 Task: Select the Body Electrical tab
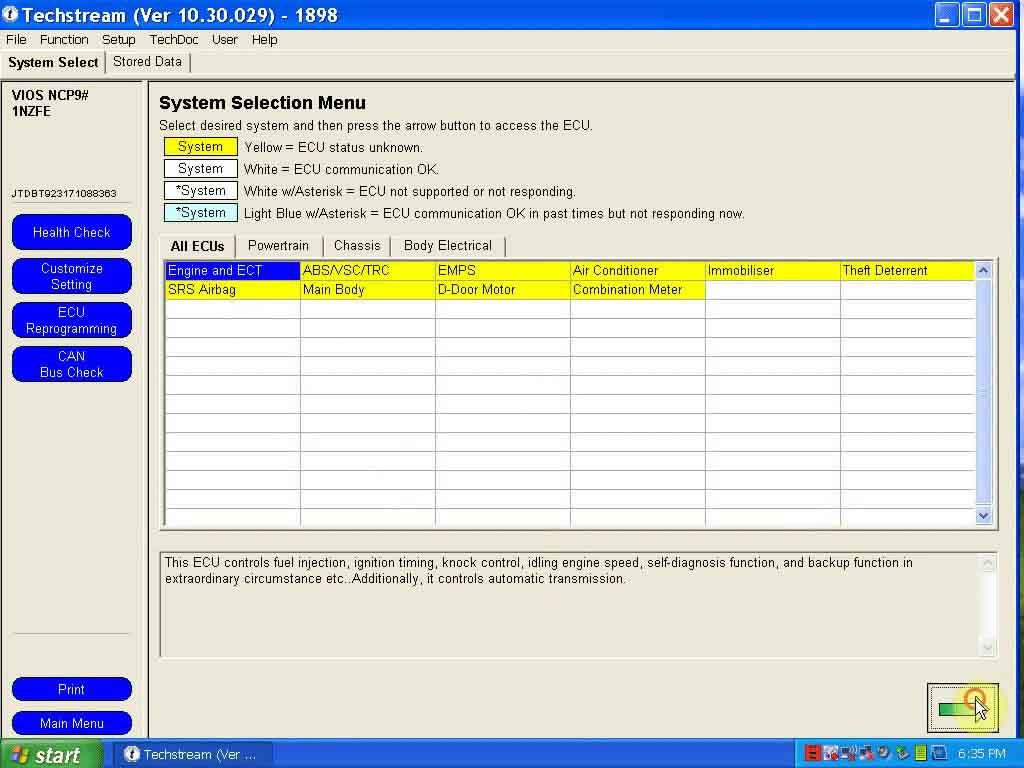click(448, 246)
